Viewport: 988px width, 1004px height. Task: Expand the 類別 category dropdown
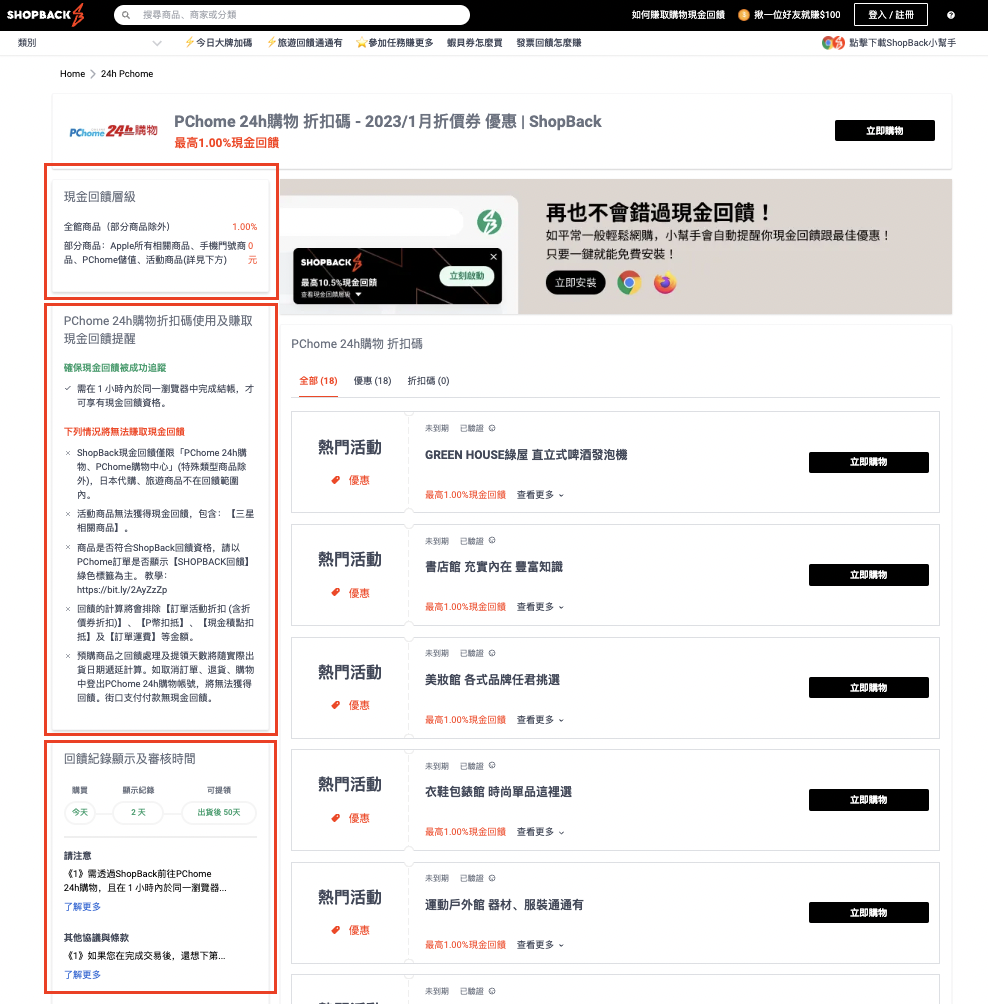[x=90, y=43]
